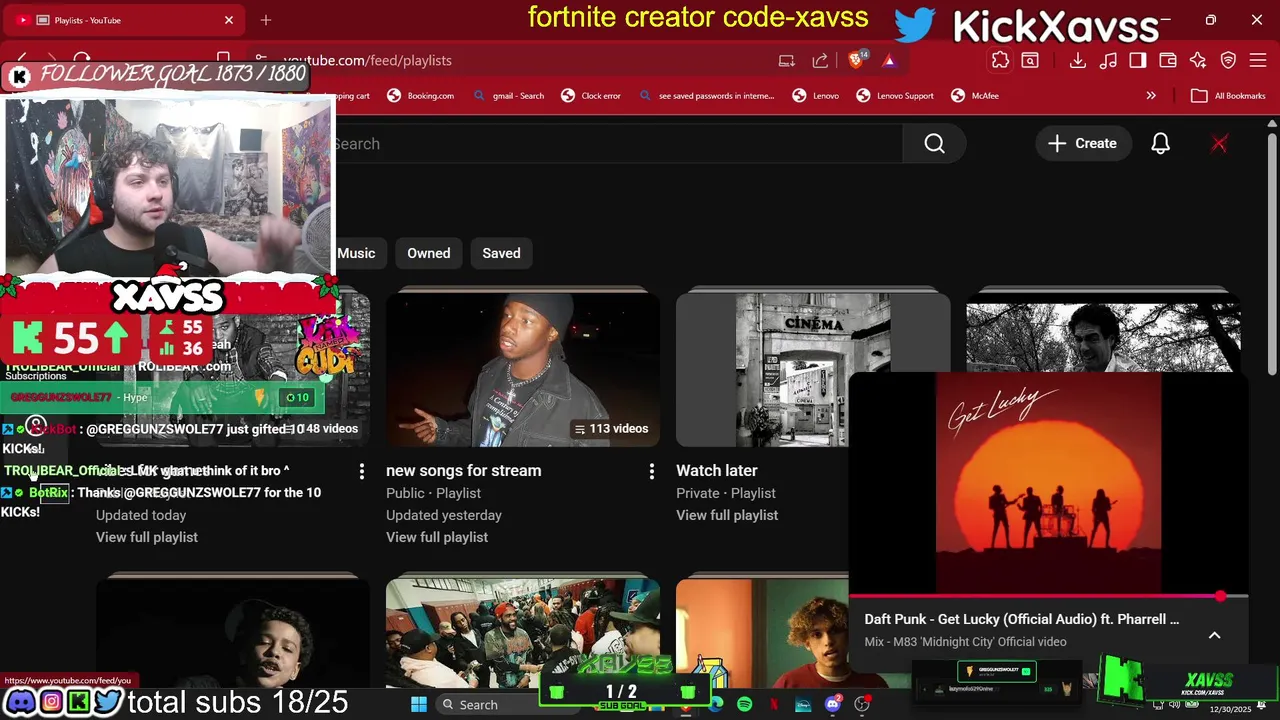View full playlist under first playlist card

pos(147,537)
